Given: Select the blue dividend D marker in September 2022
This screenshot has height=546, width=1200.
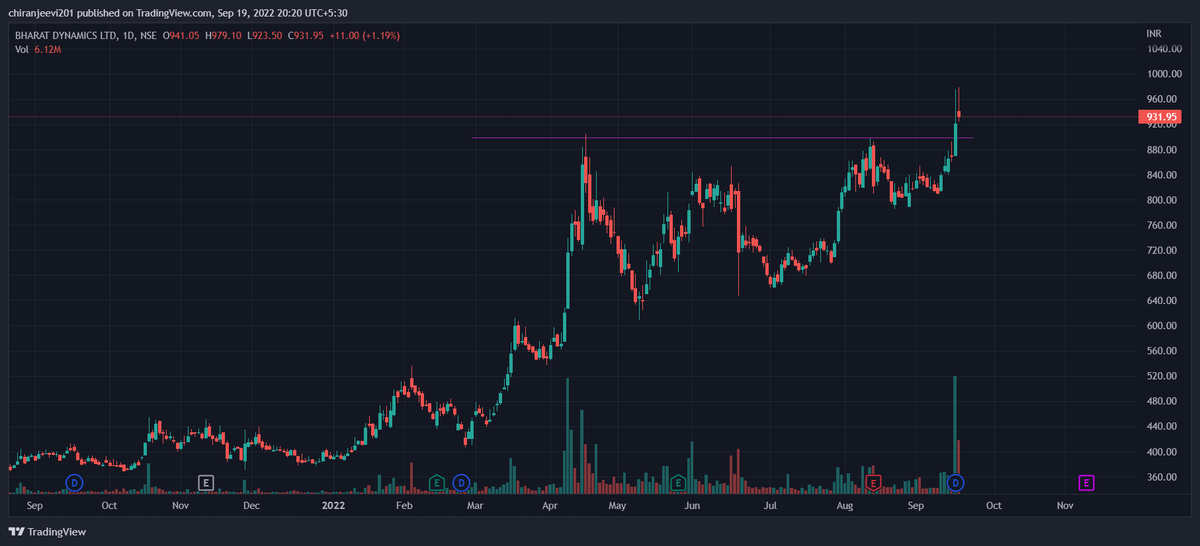Looking at the screenshot, I should click(x=956, y=483).
